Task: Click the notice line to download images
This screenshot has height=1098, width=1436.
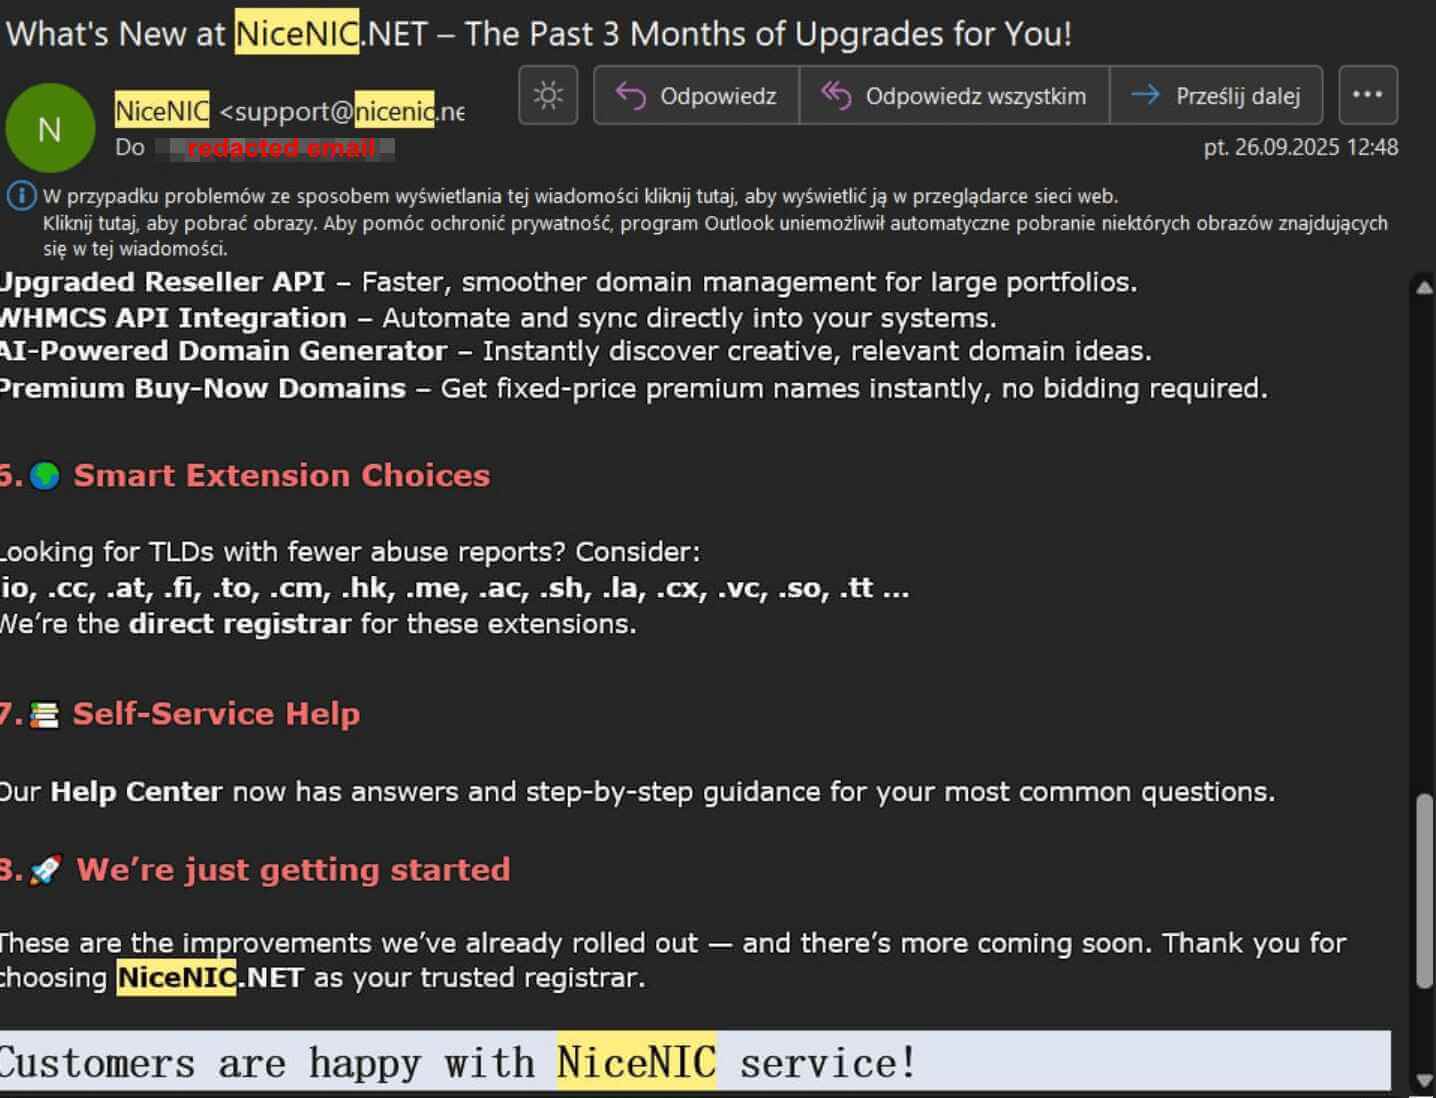Action: pos(700,223)
